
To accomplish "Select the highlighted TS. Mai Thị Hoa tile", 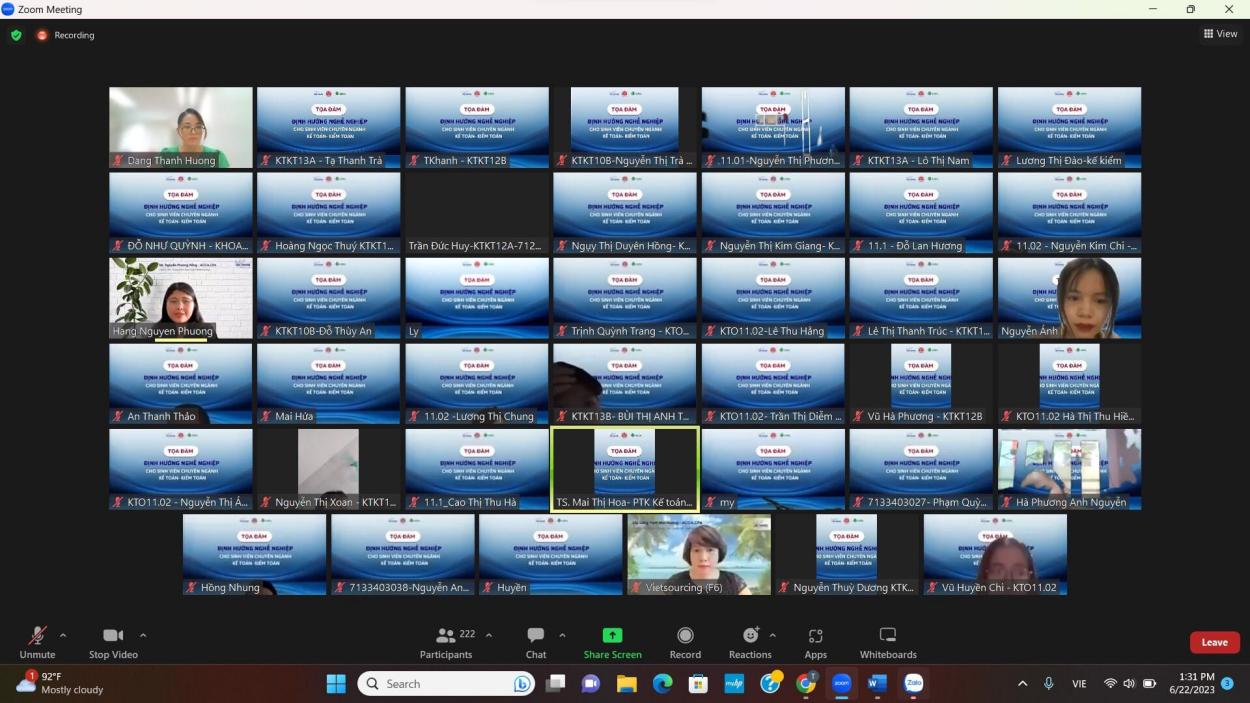I will pos(625,469).
